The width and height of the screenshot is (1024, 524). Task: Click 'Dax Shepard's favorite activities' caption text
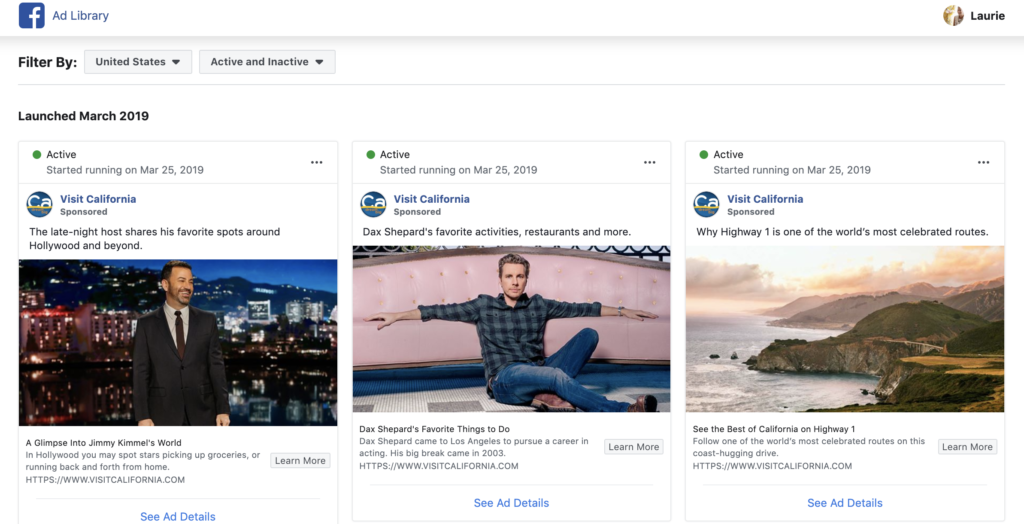(x=496, y=232)
